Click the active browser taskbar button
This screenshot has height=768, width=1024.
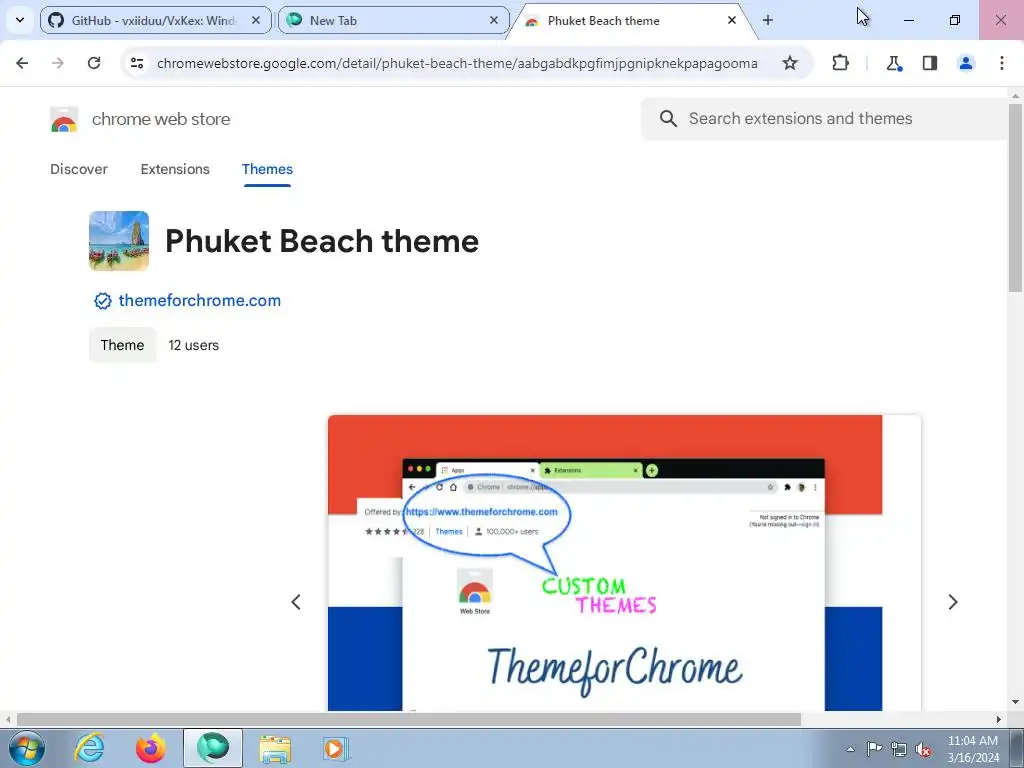[x=213, y=748]
